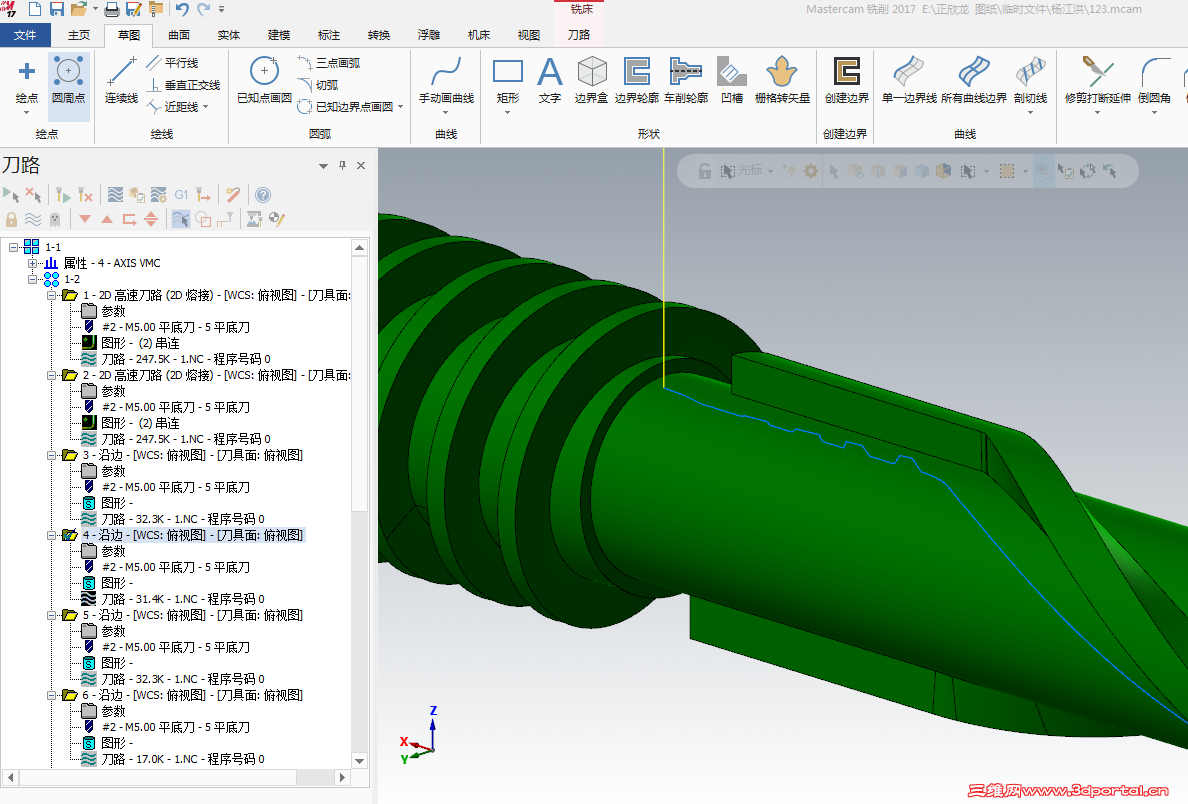
Task: Click the backplot toolpath waves icon
Action: pyautogui.click(x=114, y=195)
